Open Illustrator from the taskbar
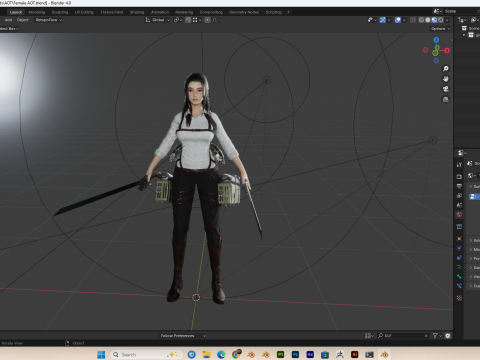 click(x=355, y=354)
